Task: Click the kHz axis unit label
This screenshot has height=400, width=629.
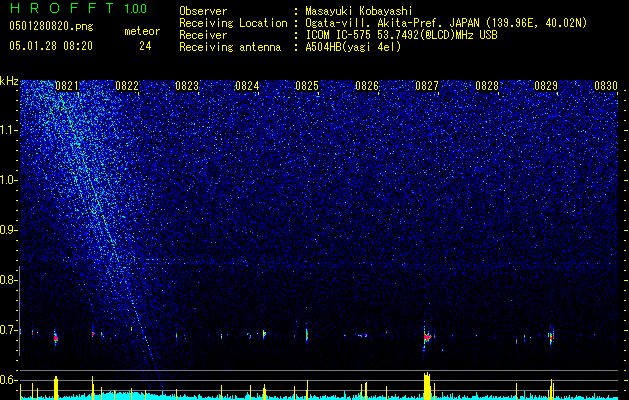Action: click(x=9, y=81)
